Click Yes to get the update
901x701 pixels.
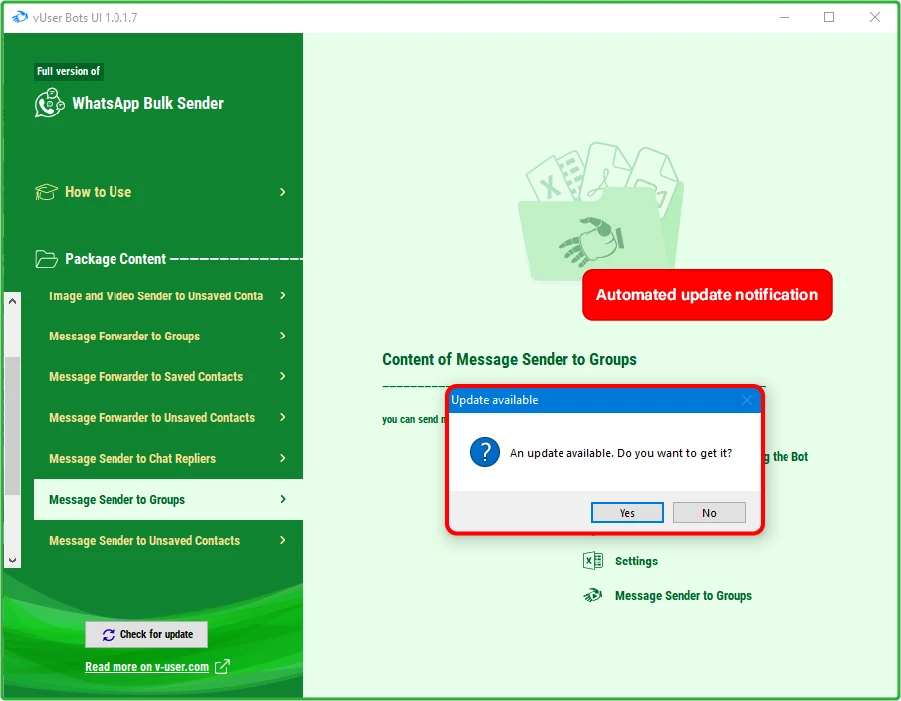627,513
